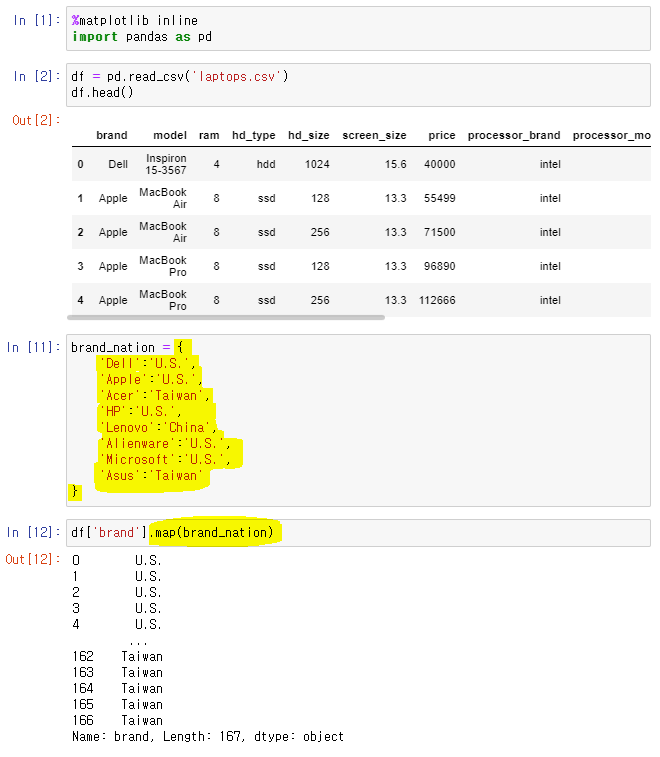Image resolution: width=660 pixels, height=757 pixels.
Task: Click the price value 112666
Action: coord(437,300)
